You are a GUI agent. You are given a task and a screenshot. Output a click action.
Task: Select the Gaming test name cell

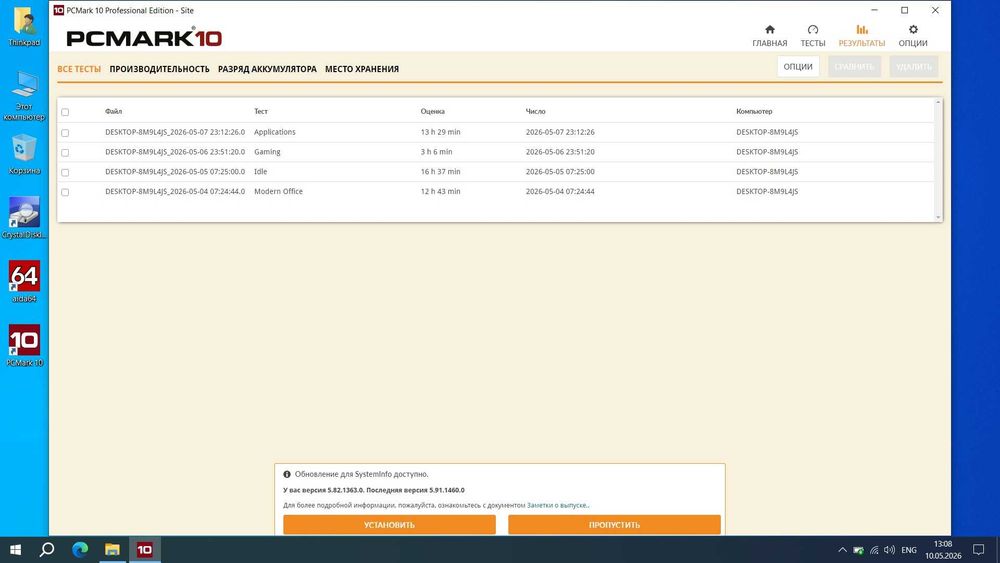(267, 152)
